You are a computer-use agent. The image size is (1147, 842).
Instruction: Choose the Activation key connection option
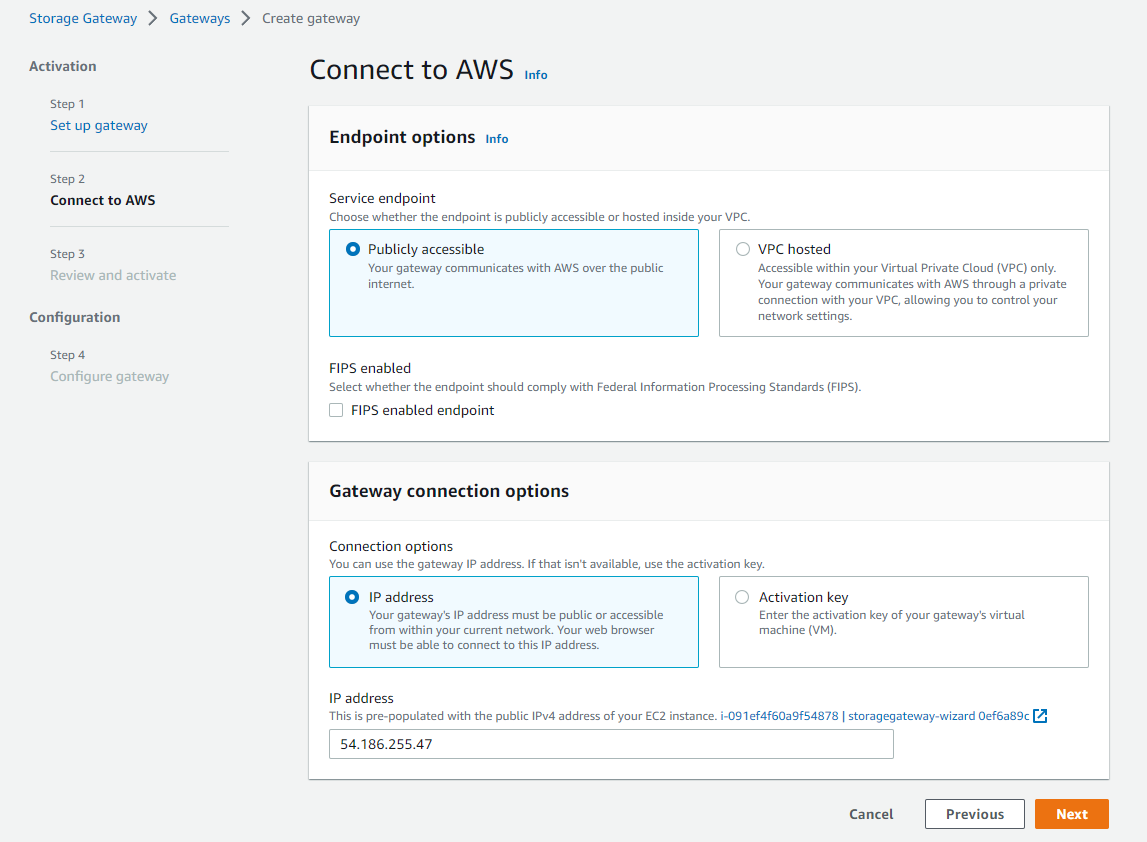point(742,597)
